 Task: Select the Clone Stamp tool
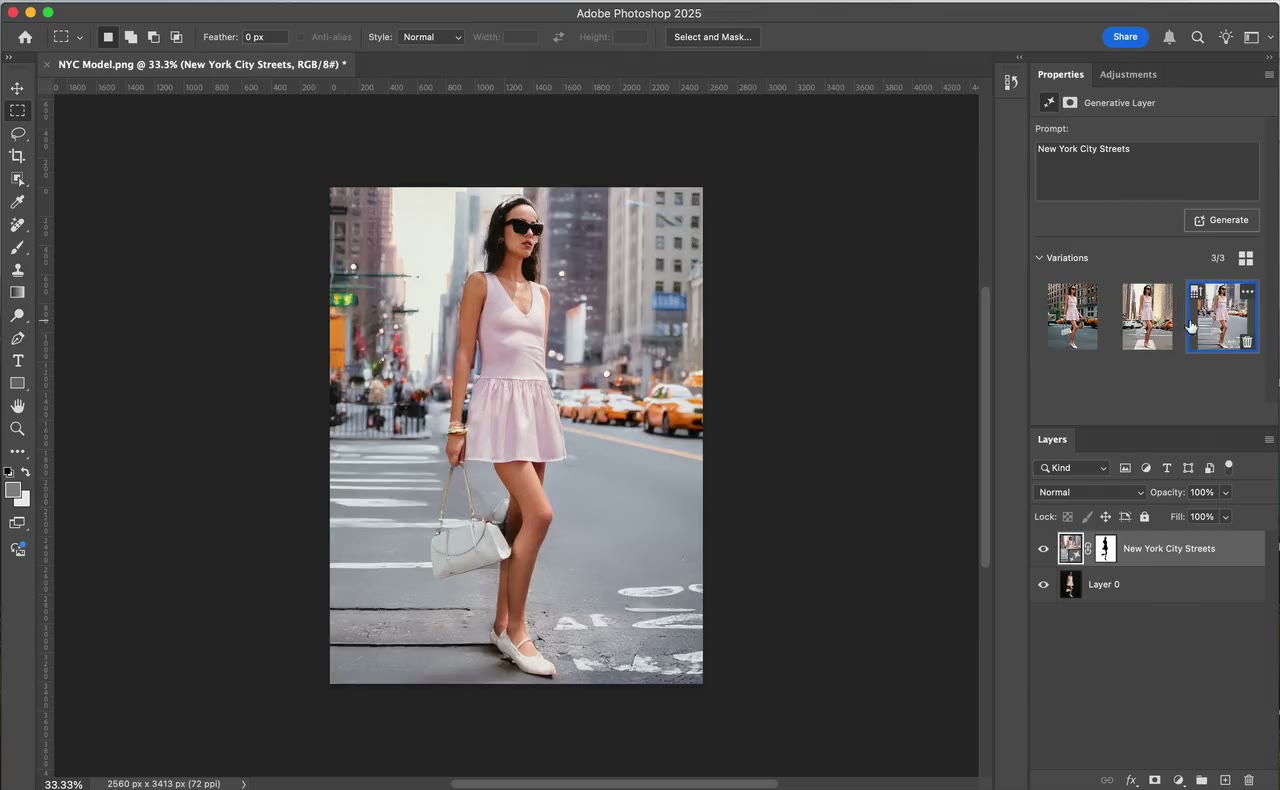(x=17, y=270)
